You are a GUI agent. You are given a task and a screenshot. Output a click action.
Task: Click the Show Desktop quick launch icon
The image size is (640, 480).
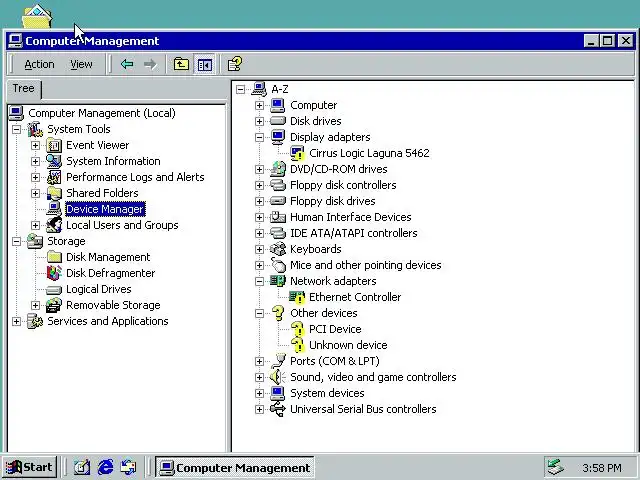(x=82, y=467)
